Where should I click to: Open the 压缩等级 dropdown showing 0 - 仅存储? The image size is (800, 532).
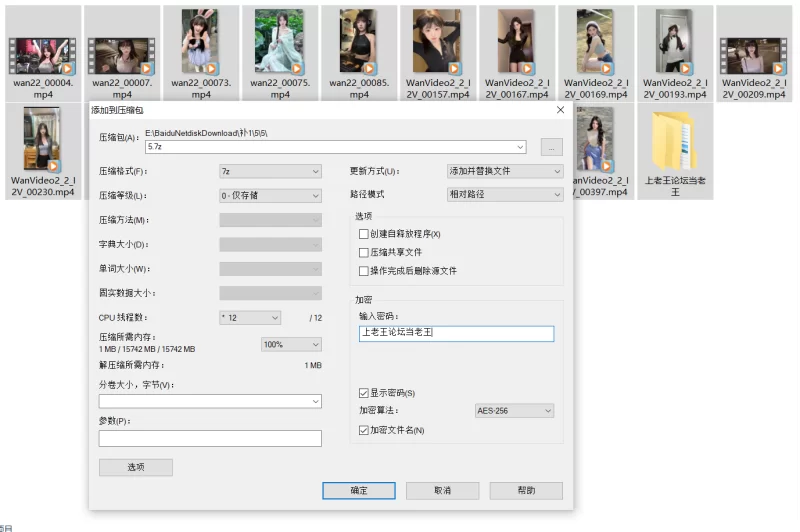click(270, 196)
